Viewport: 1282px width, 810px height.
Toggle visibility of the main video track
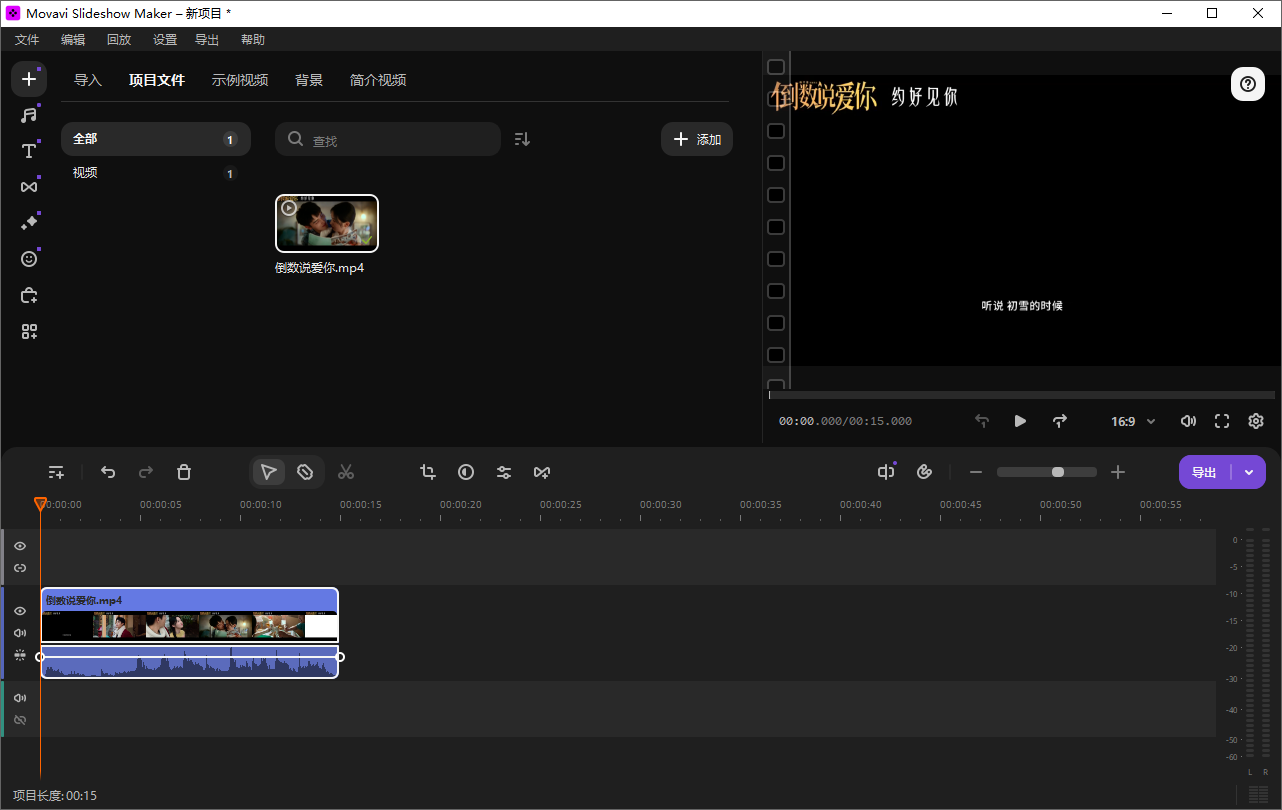[x=20, y=610]
